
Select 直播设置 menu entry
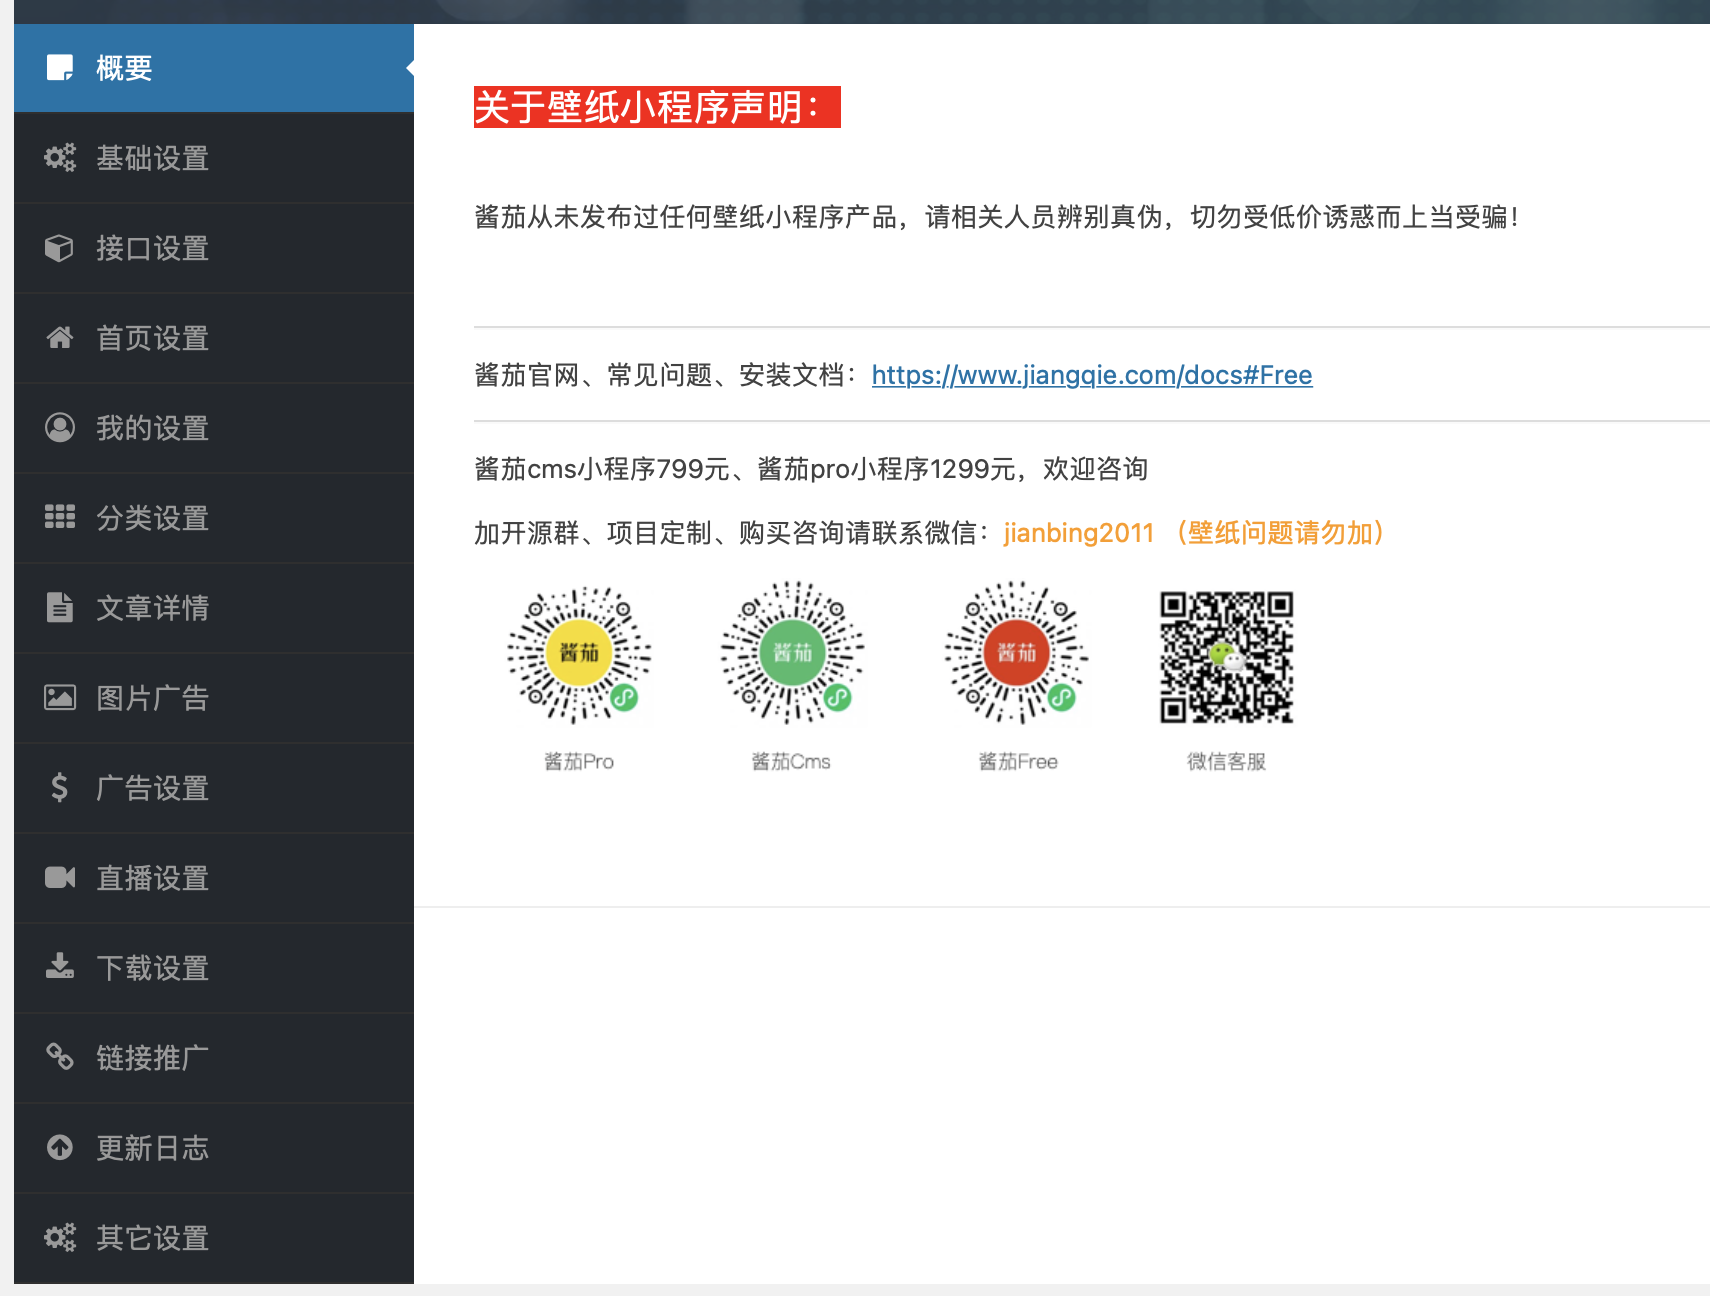tap(214, 878)
